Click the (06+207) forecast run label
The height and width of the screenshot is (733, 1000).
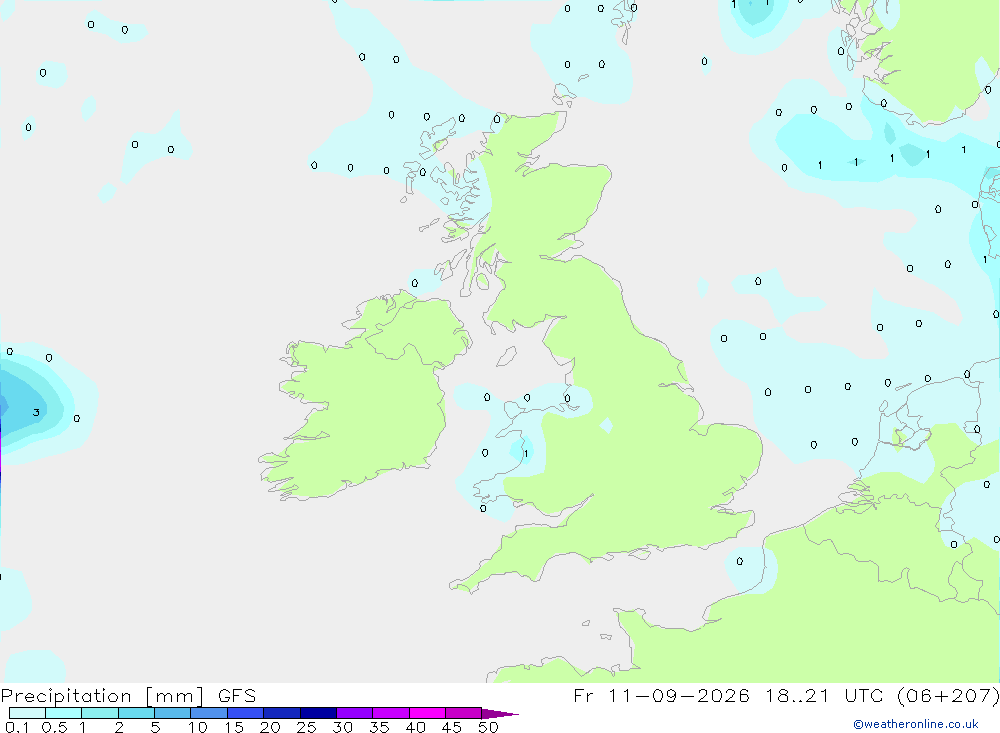[948, 696]
